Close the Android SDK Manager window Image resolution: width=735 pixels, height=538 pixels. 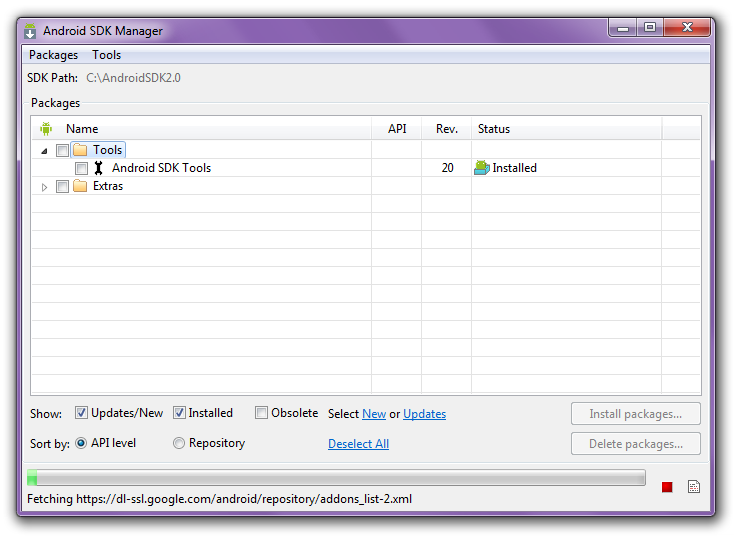[687, 28]
